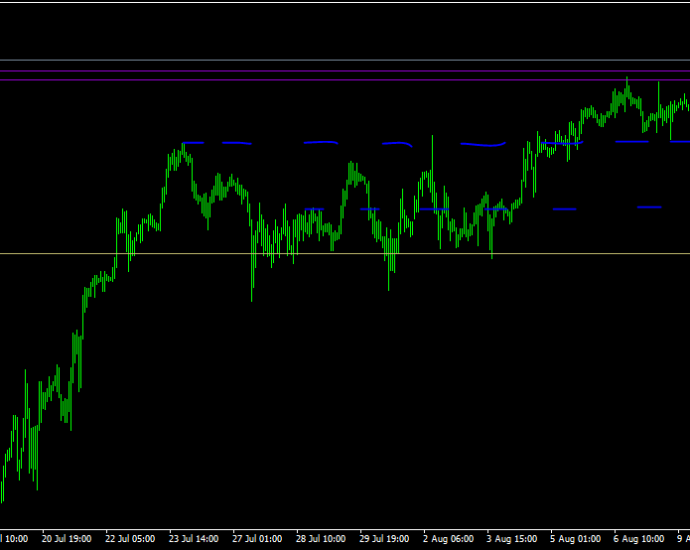Click the 6 Aug 10:00 time label

click(x=639, y=539)
